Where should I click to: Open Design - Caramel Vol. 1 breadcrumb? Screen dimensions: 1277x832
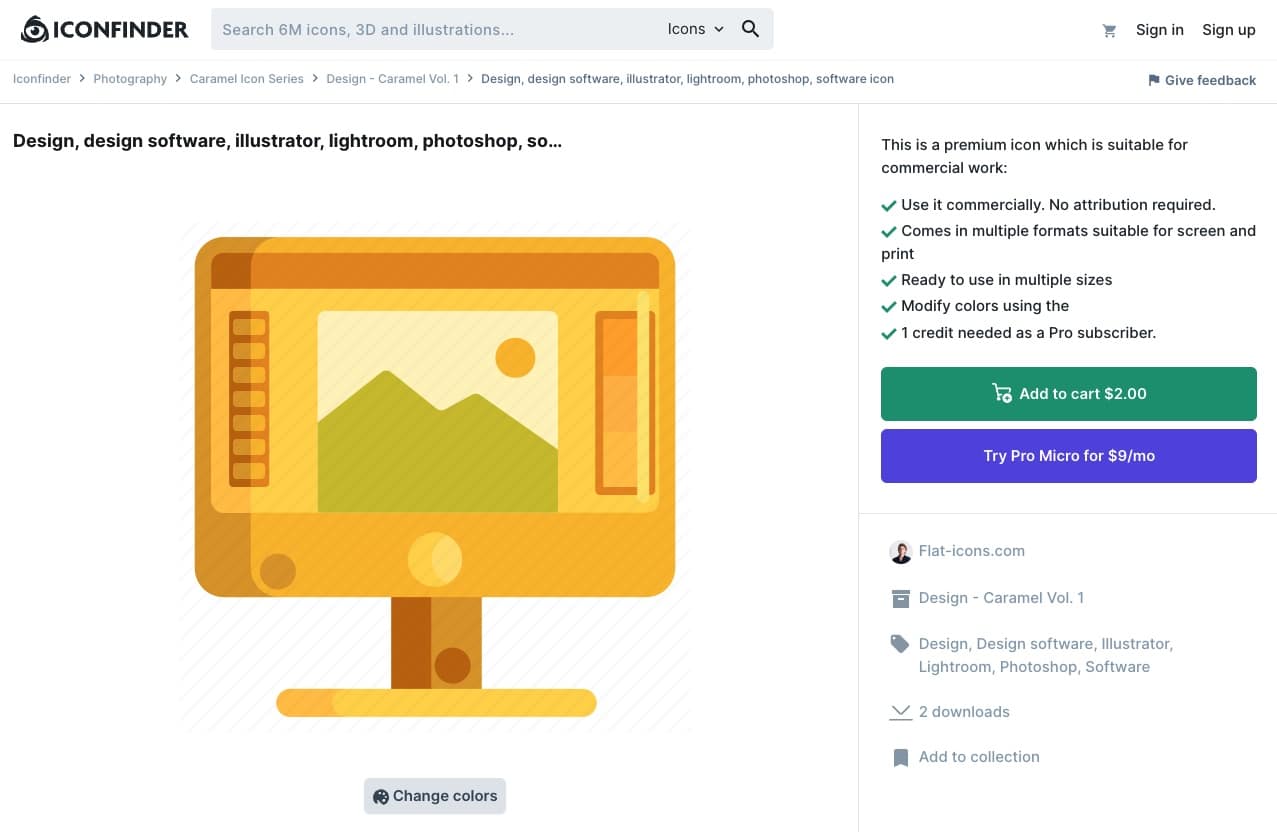pyautogui.click(x=392, y=79)
